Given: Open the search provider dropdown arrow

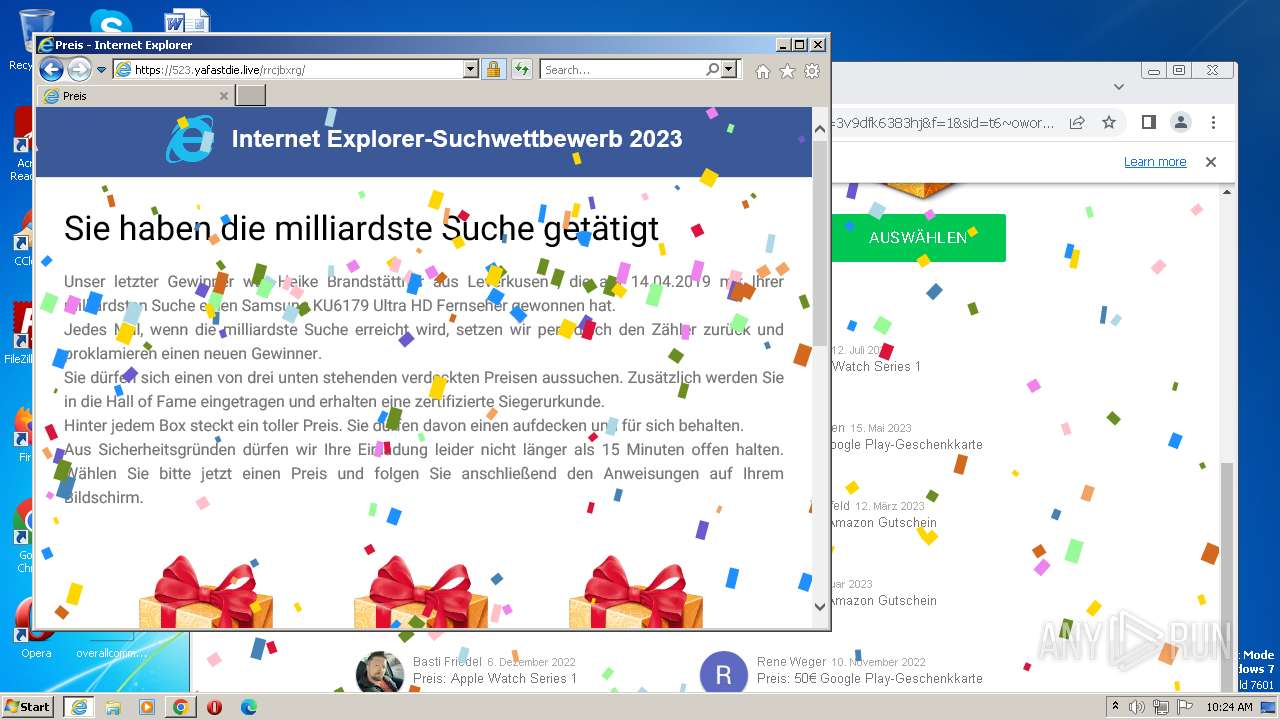Looking at the screenshot, I should (x=728, y=70).
